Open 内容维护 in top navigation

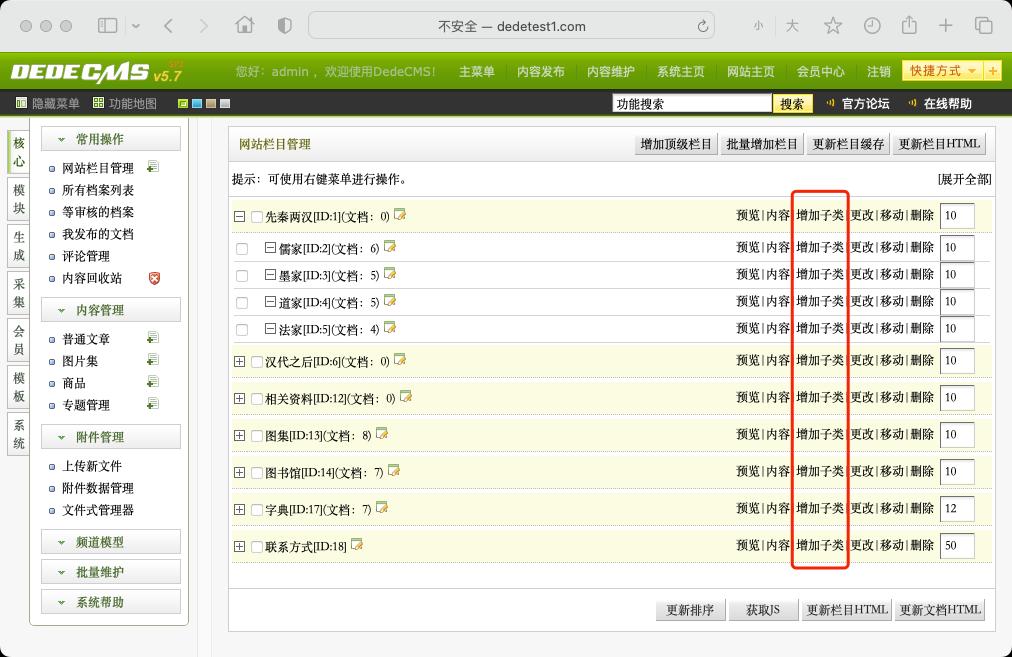(611, 72)
